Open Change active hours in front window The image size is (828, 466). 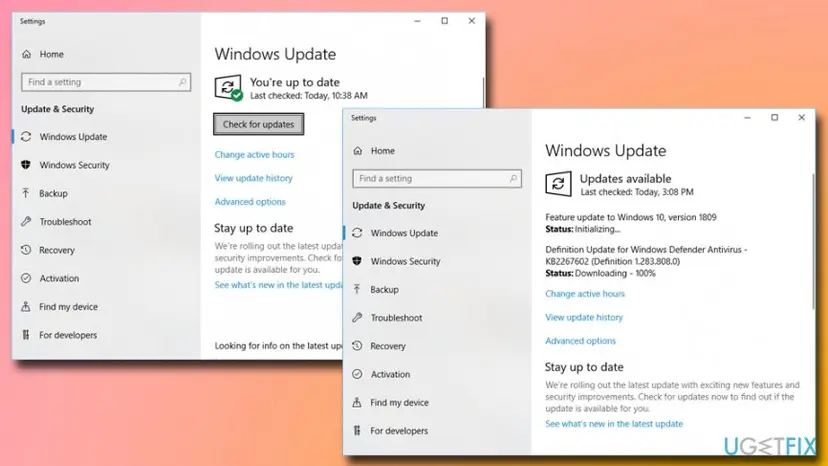tap(585, 294)
